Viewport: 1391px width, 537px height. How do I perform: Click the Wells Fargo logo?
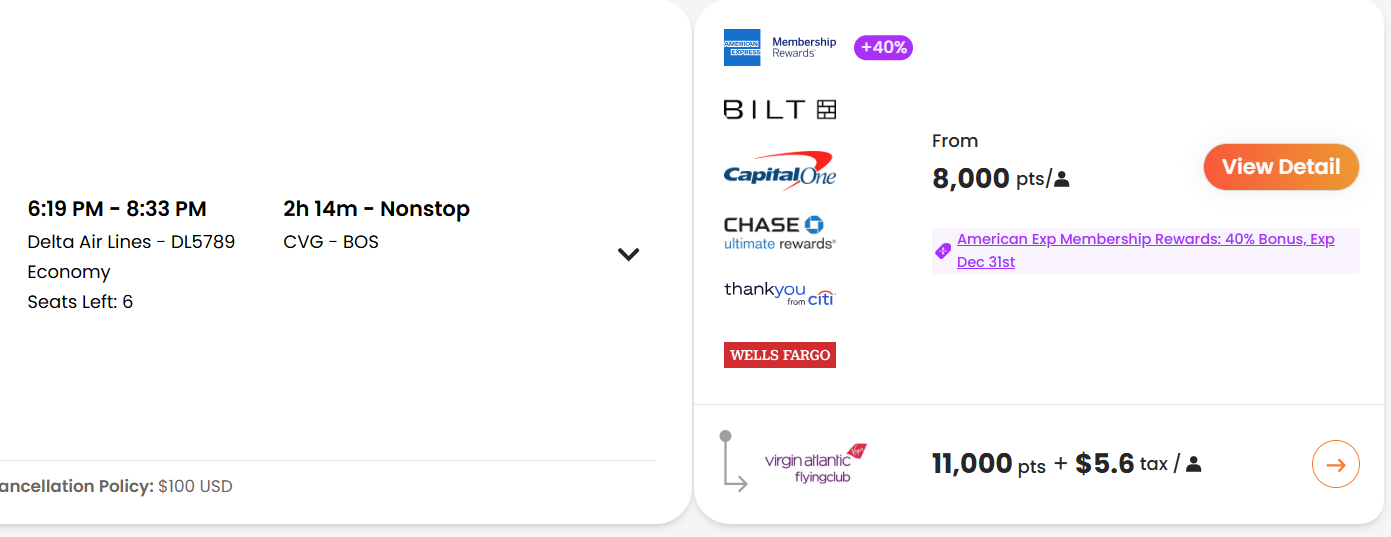click(779, 355)
